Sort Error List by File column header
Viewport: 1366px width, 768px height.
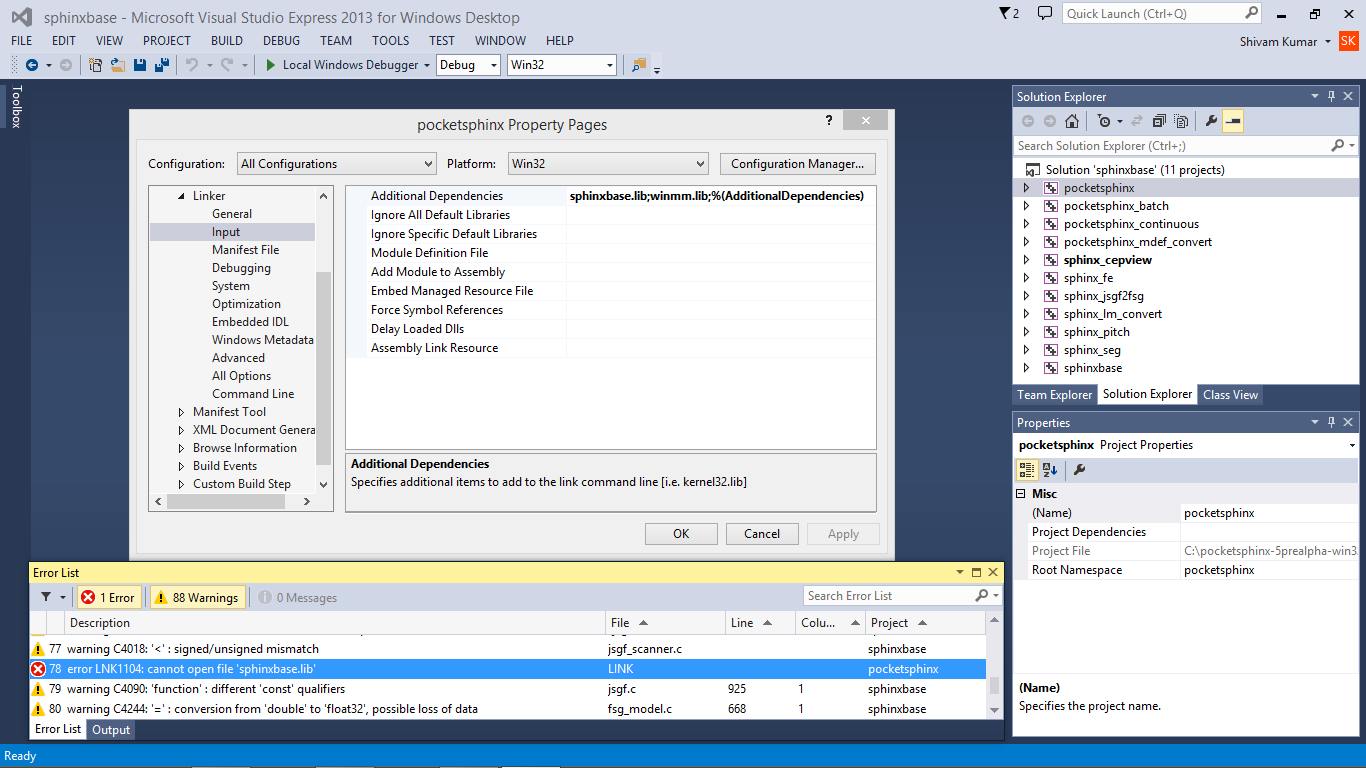(x=665, y=623)
